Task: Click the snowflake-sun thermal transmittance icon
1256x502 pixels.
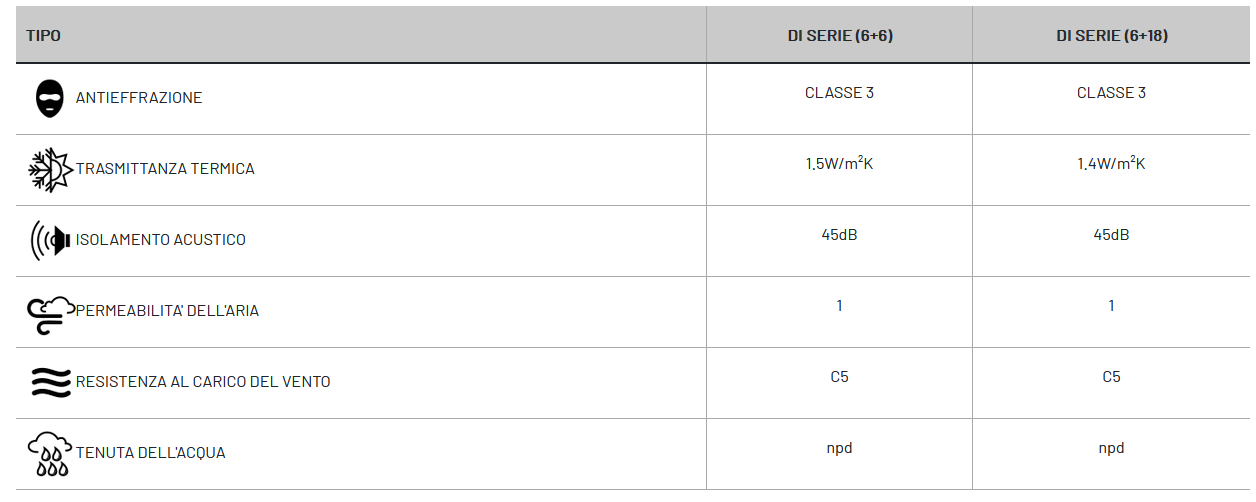Action: (x=50, y=169)
